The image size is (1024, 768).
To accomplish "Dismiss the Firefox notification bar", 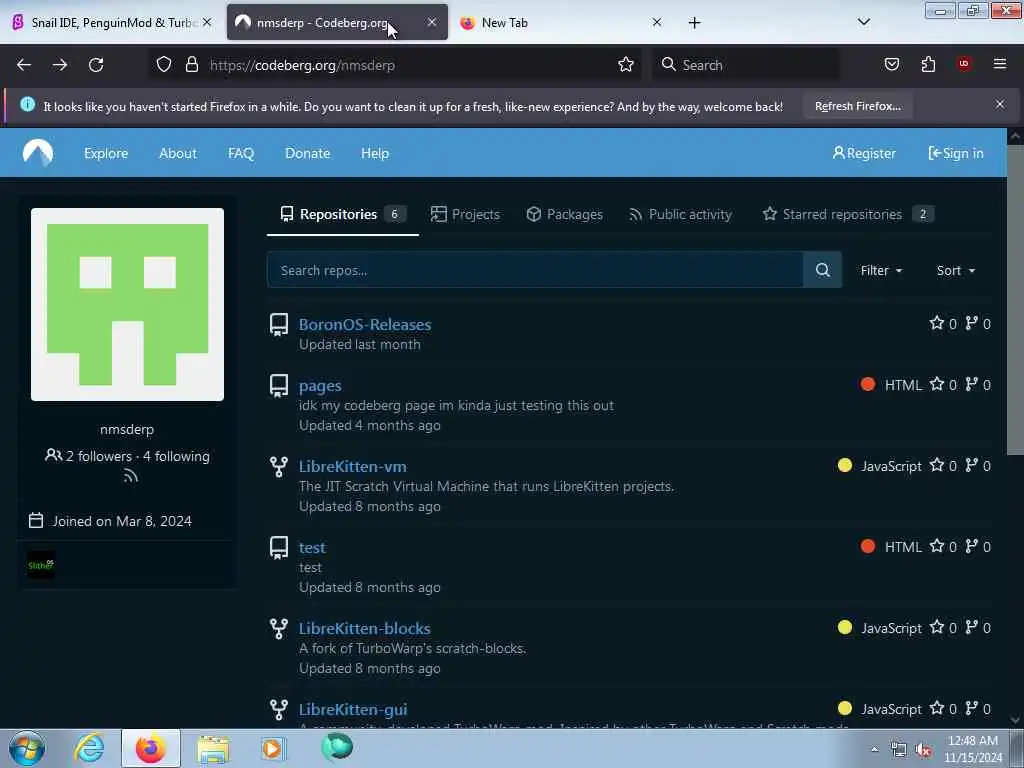I will click(x=1000, y=104).
